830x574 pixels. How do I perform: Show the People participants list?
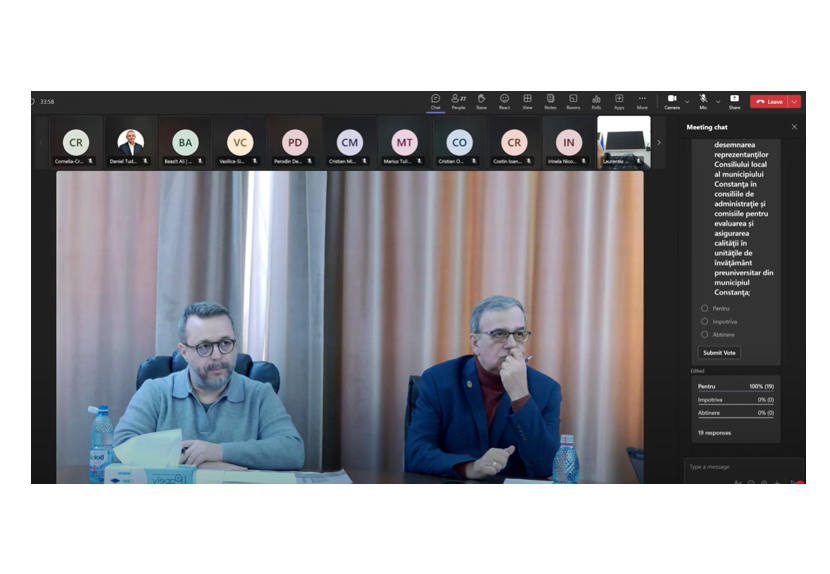click(458, 102)
